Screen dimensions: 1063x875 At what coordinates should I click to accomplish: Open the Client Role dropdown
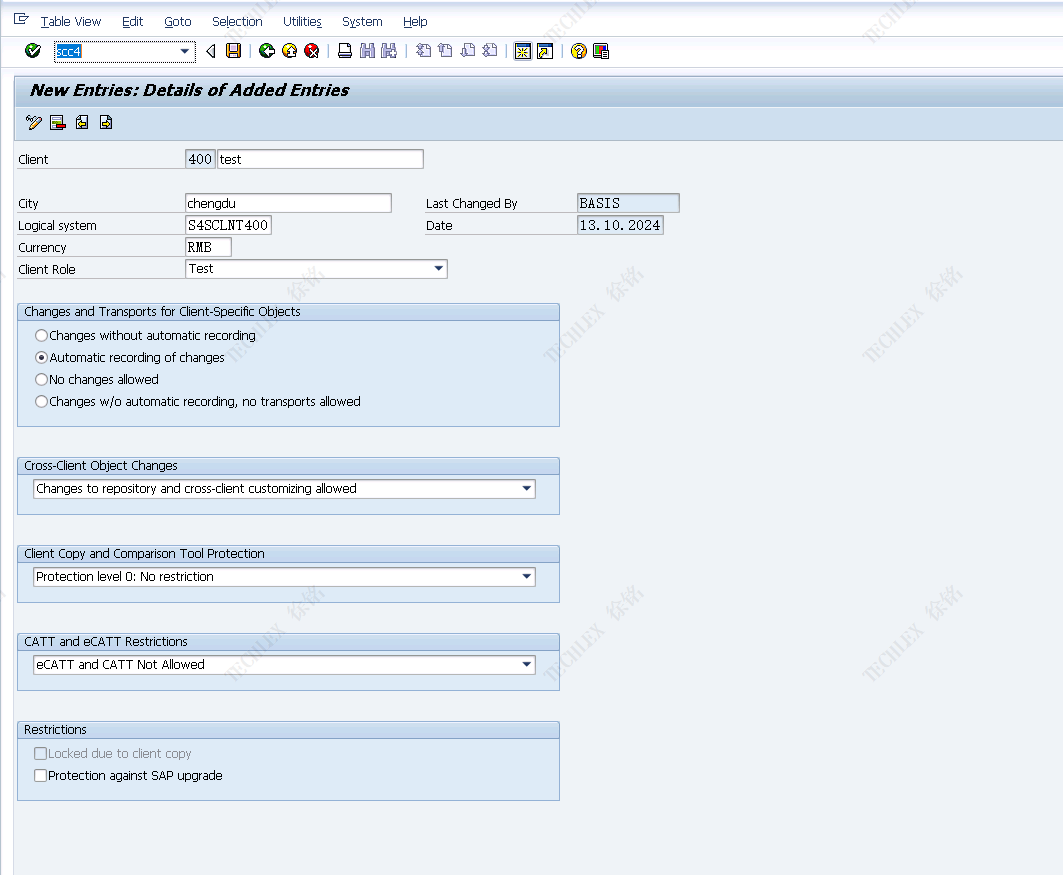click(x=438, y=269)
